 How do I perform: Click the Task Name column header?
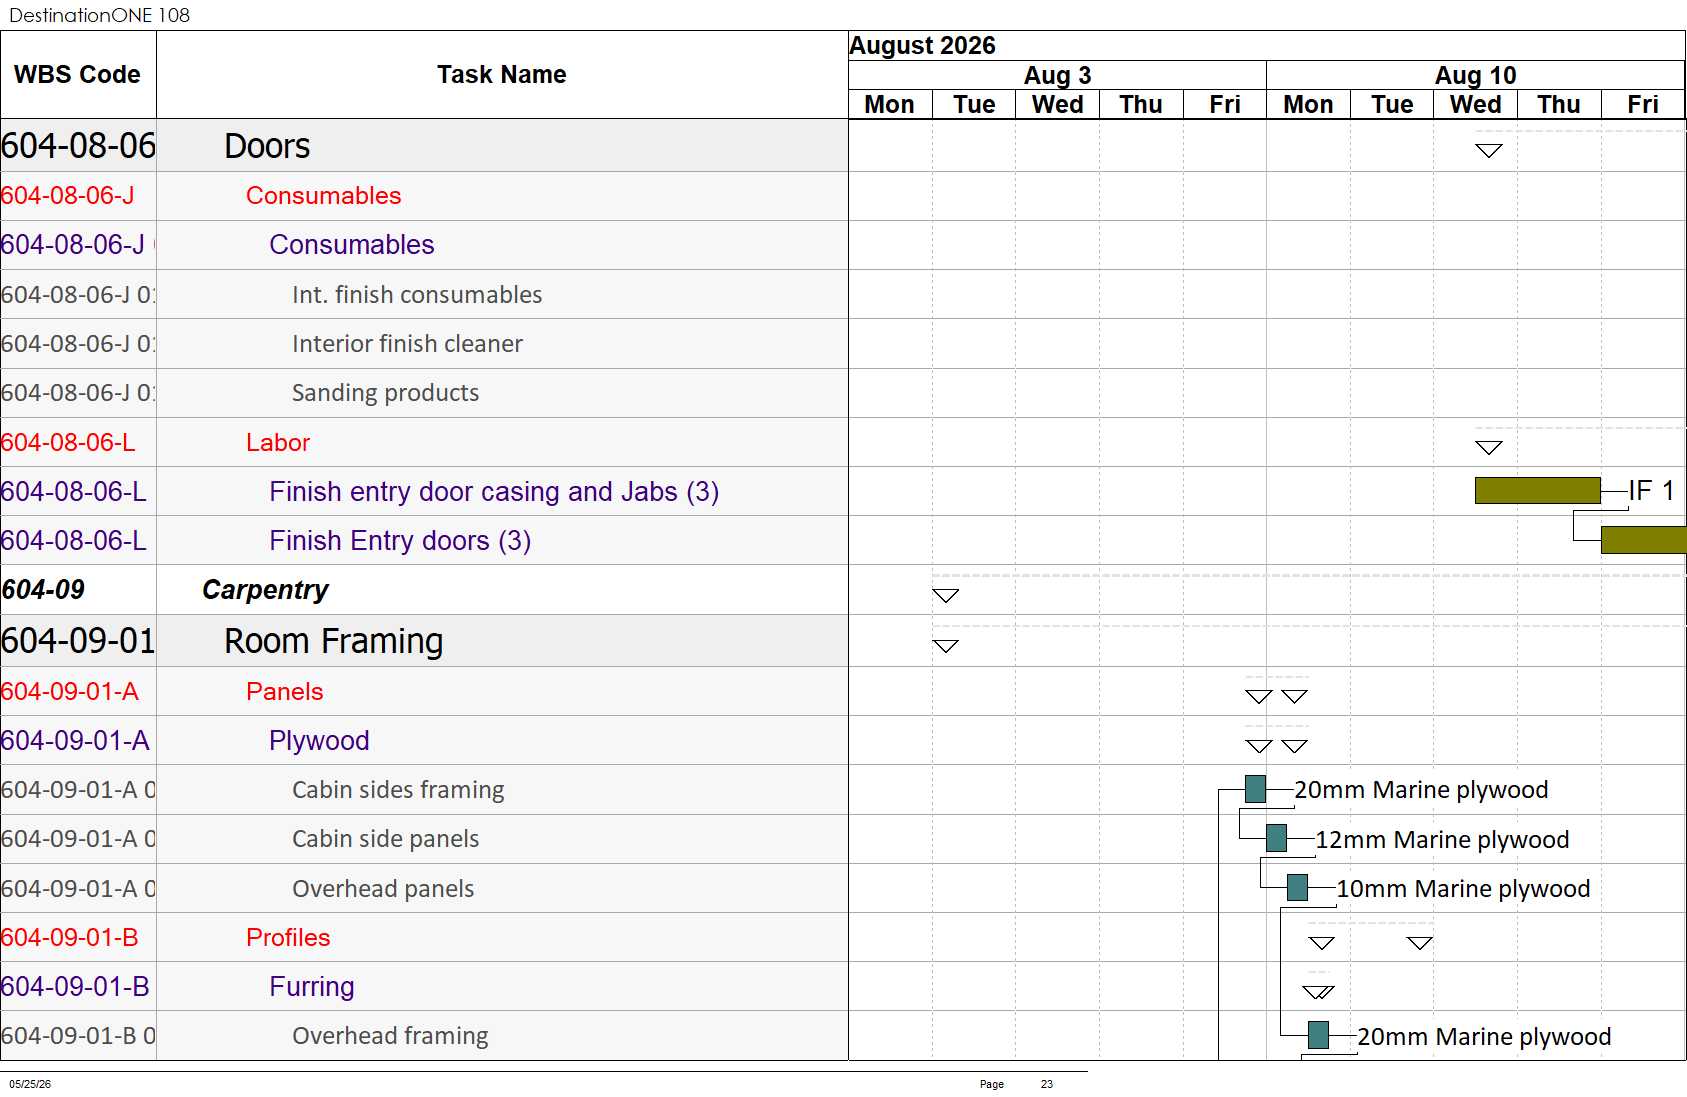(502, 75)
